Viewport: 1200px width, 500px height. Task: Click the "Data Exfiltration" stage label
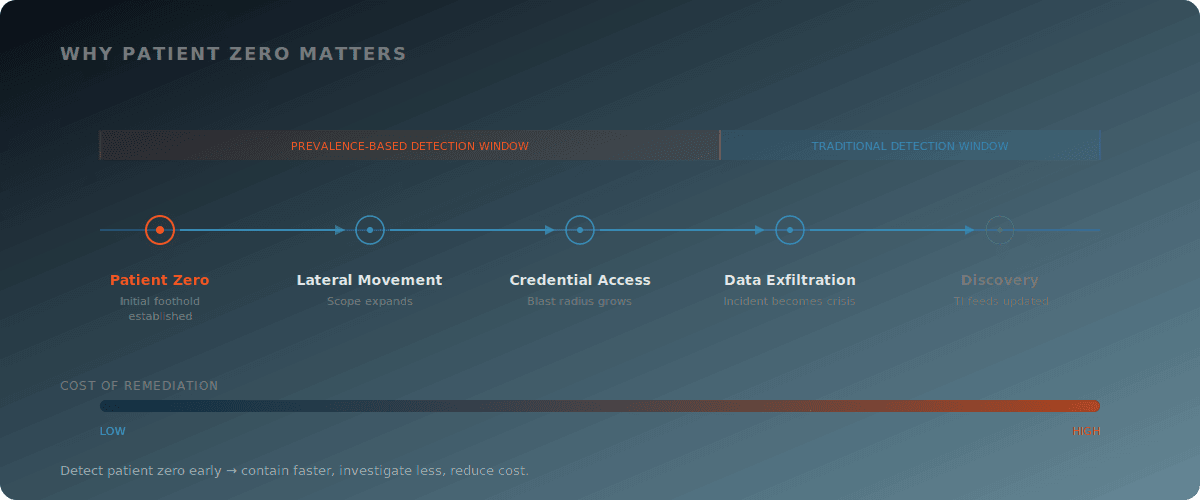tap(790, 280)
